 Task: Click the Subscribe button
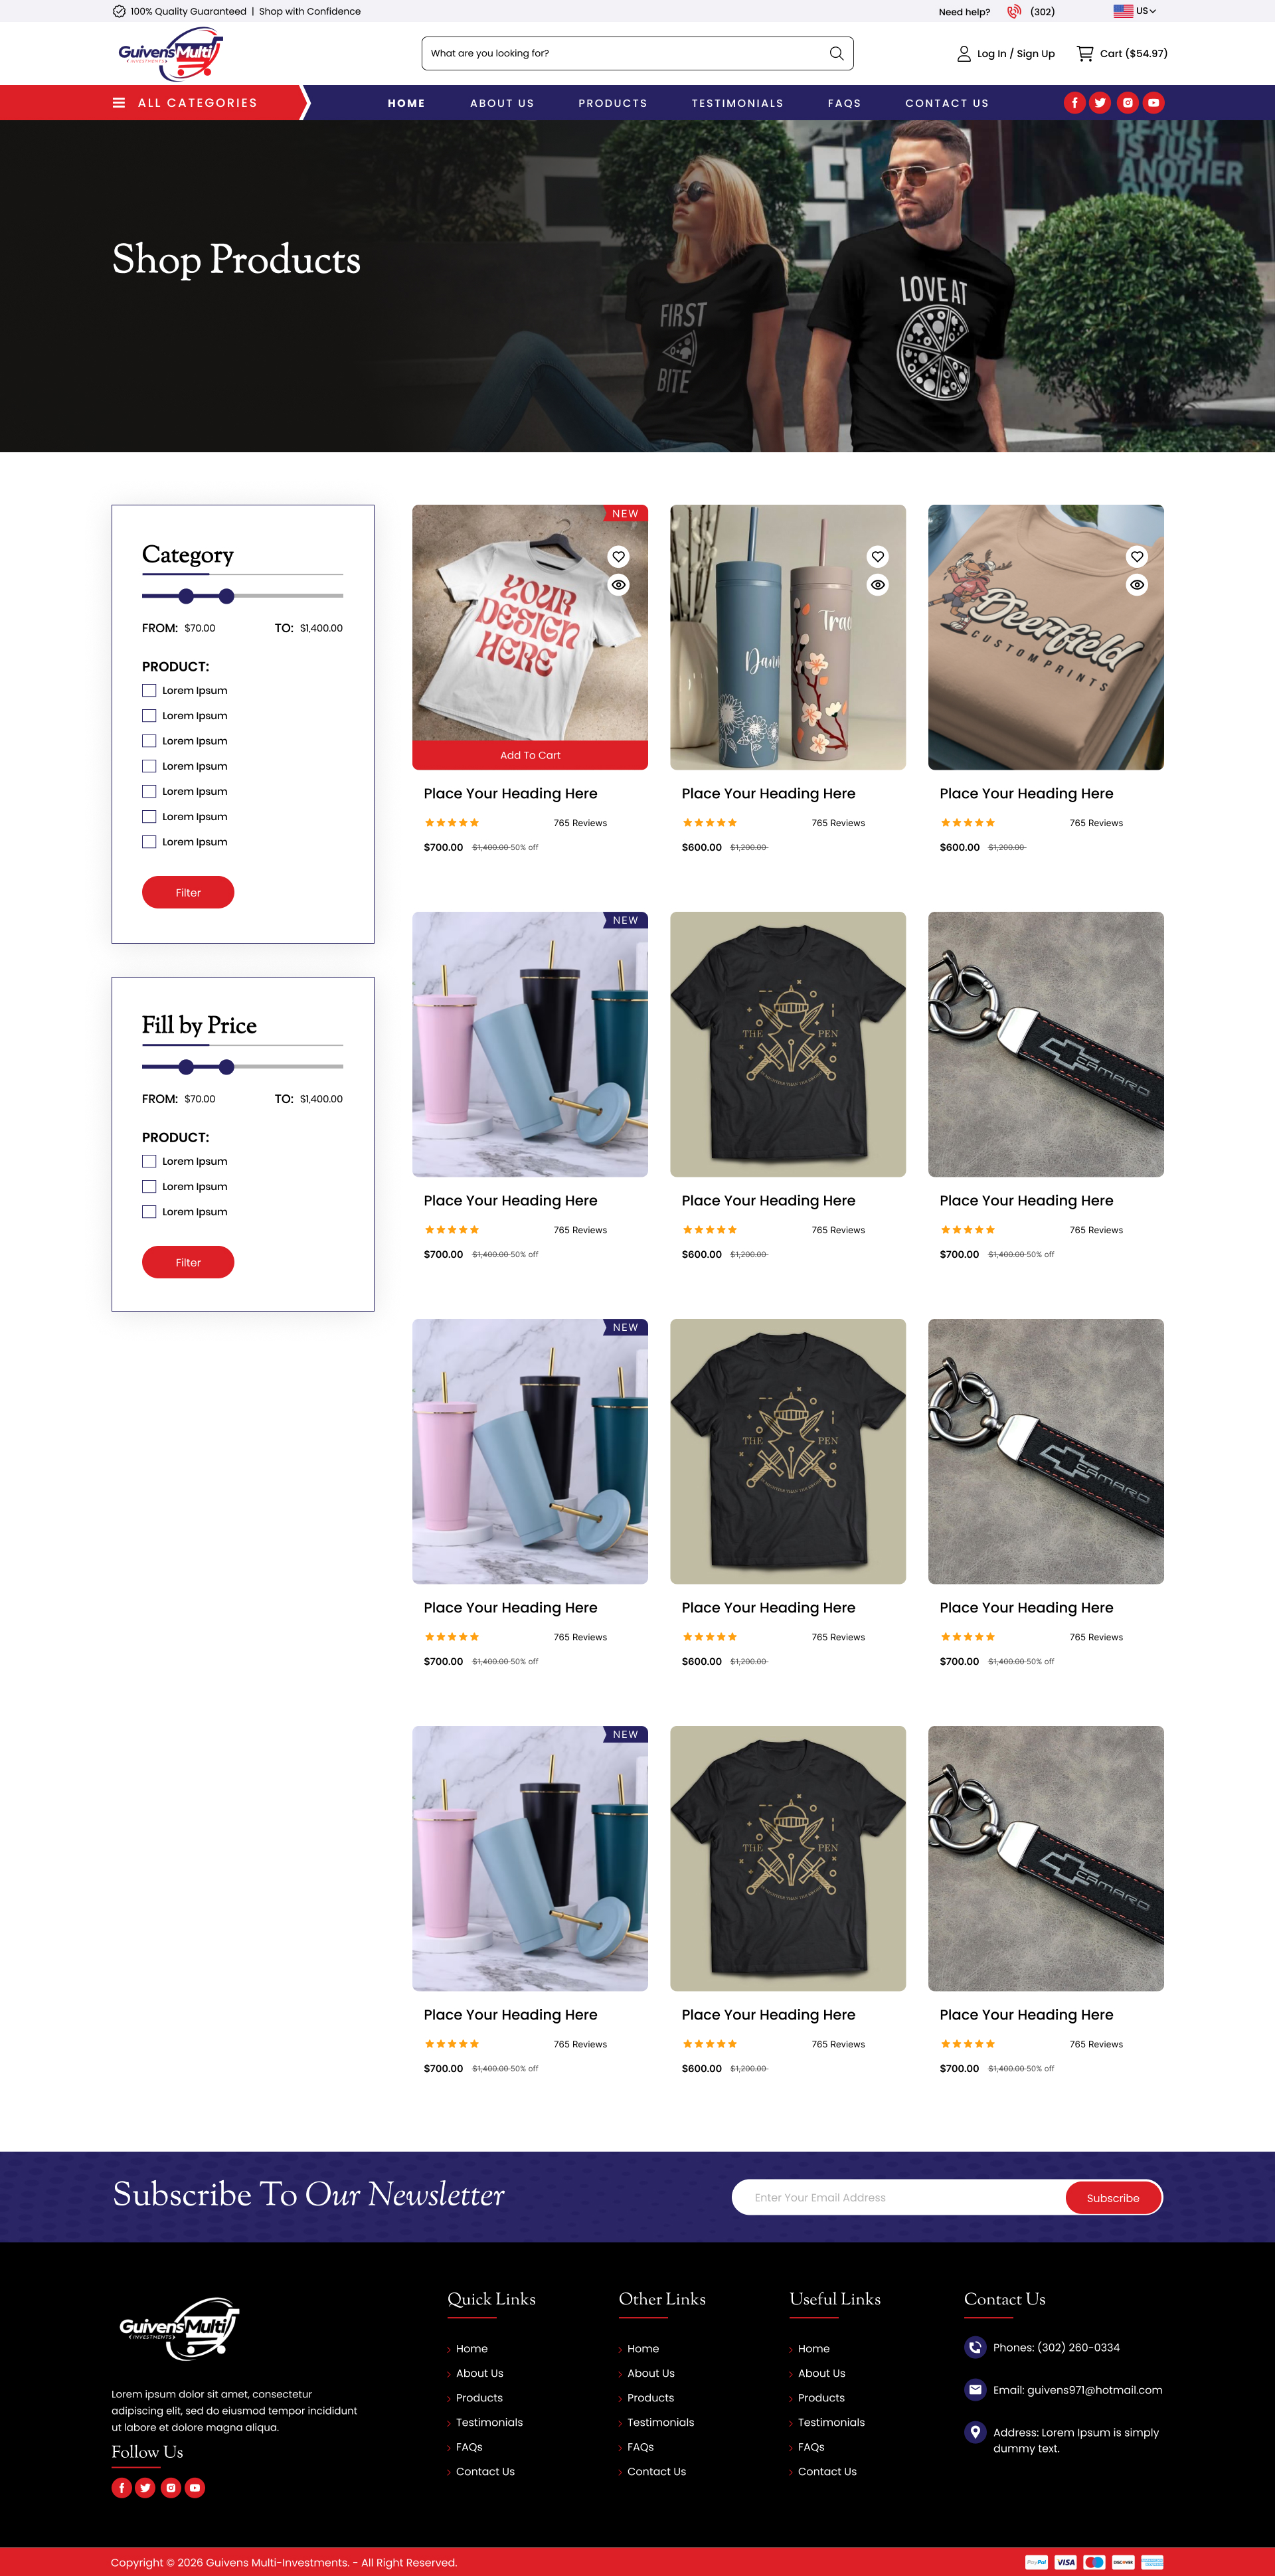pyautogui.click(x=1113, y=2197)
